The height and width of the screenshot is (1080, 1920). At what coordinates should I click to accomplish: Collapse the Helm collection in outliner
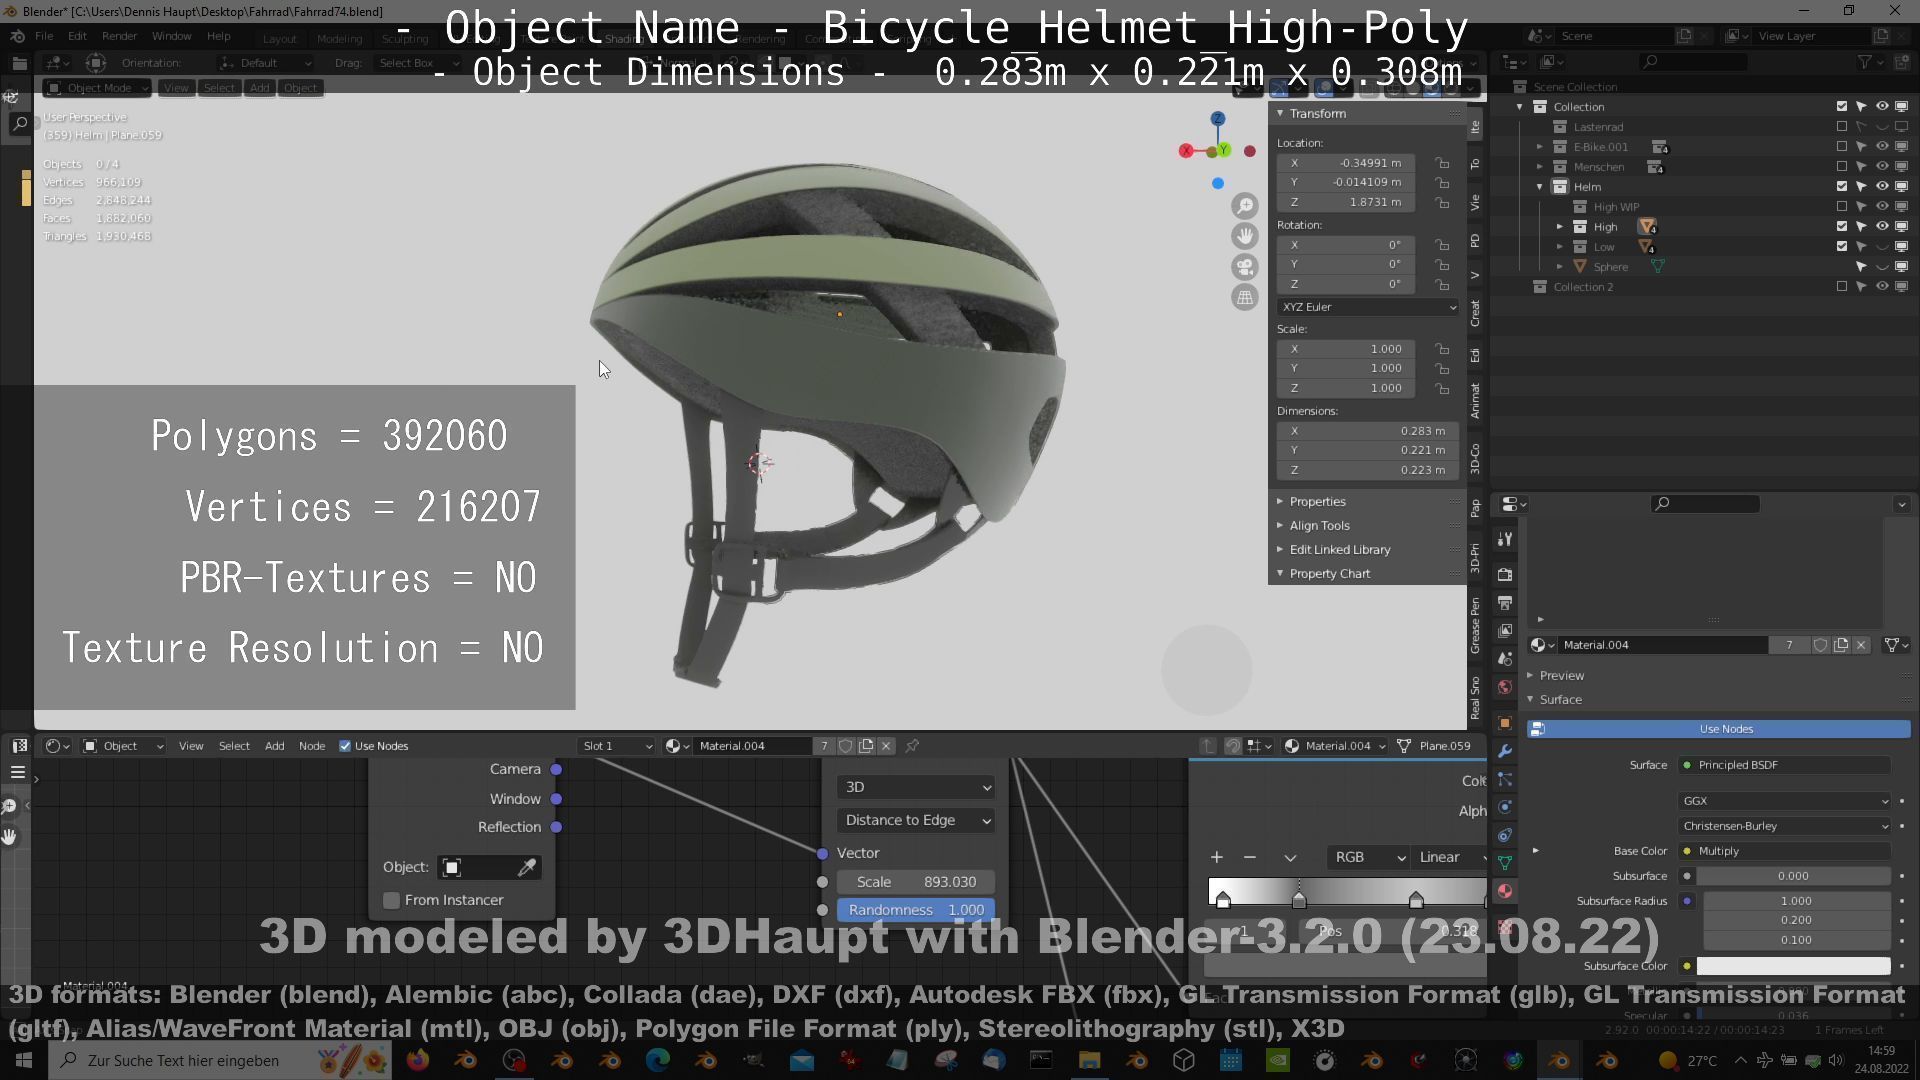click(1540, 187)
